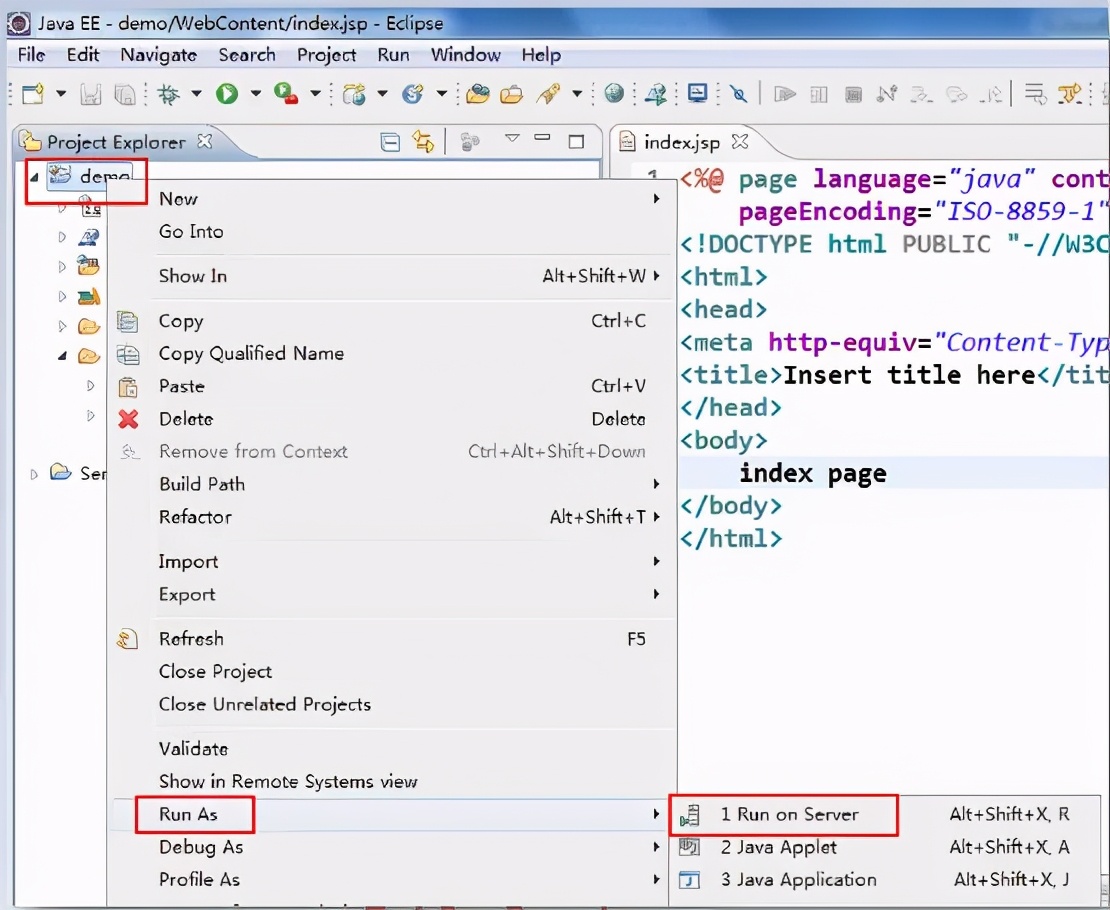
Task: Expand the Servers folder tree node
Action: click(36, 473)
